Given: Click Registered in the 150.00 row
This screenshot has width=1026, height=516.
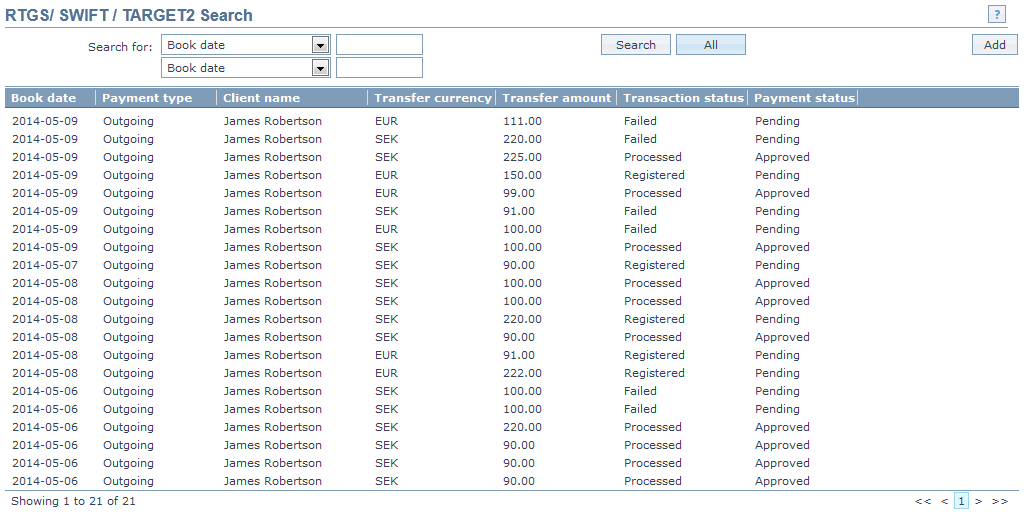Looking at the screenshot, I should pos(654,175).
